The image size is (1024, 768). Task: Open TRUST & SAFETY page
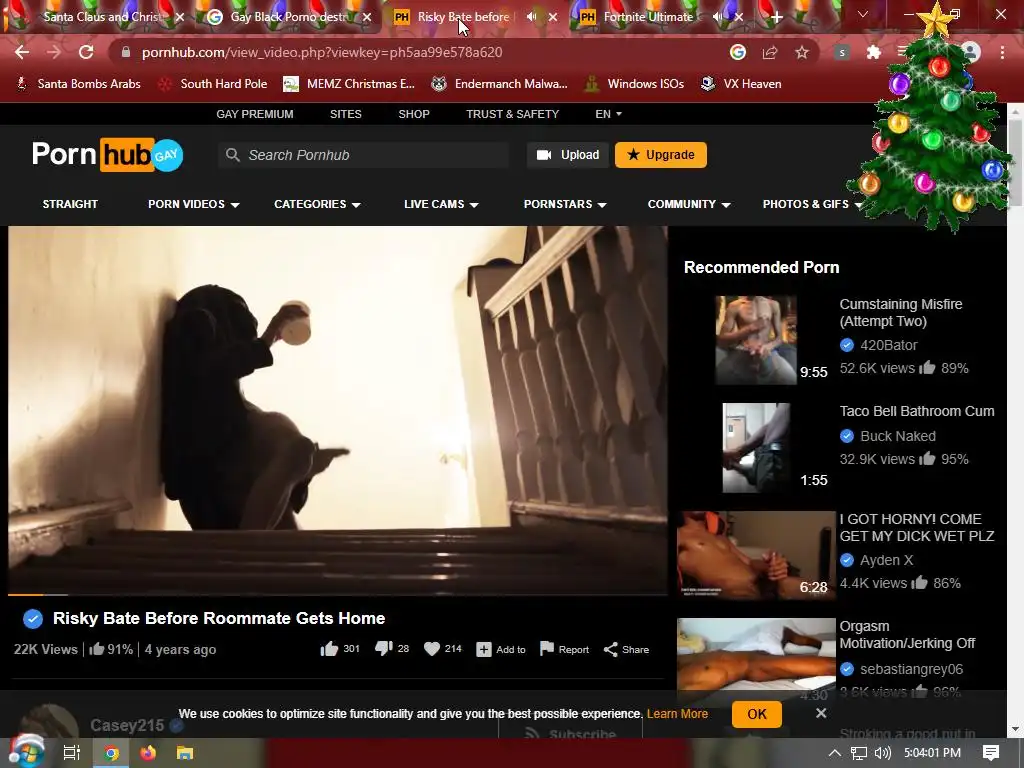(513, 114)
